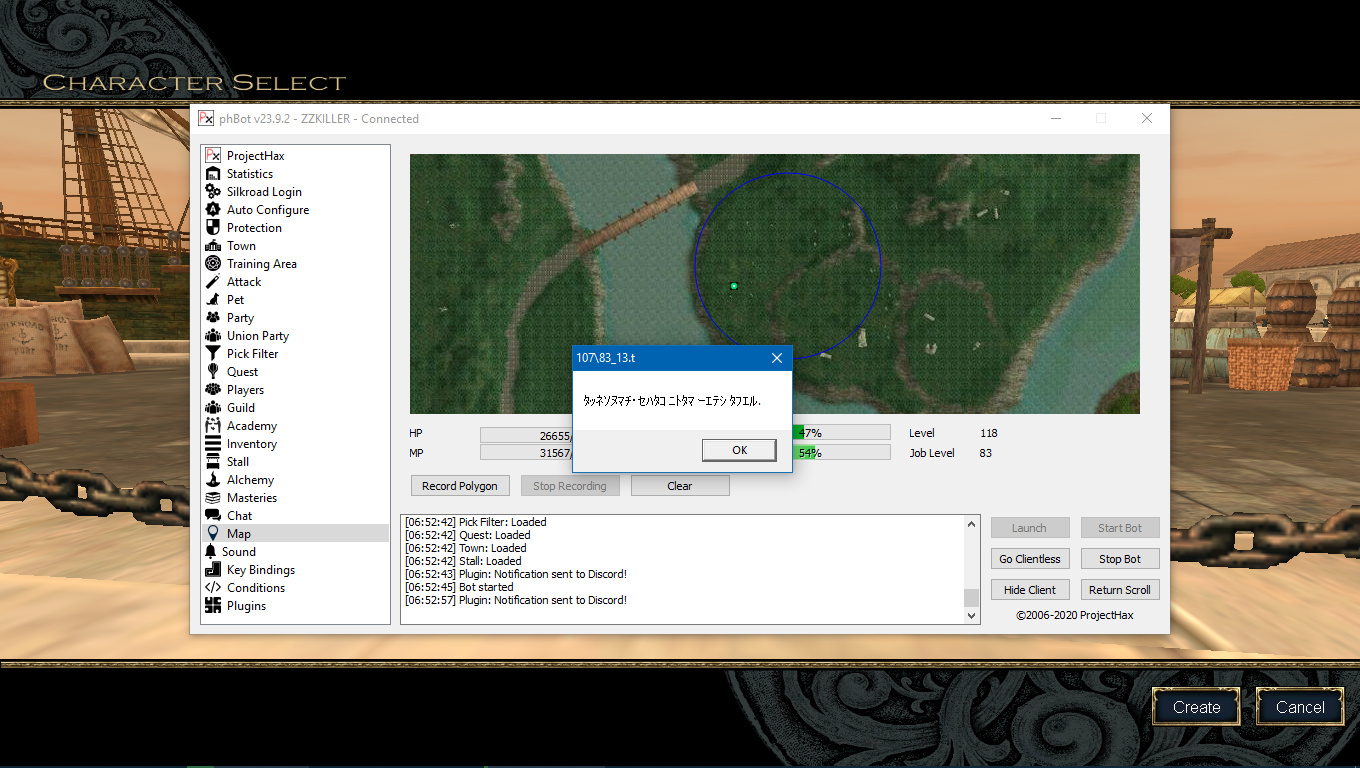Switch to the Union Party section

[257, 336]
